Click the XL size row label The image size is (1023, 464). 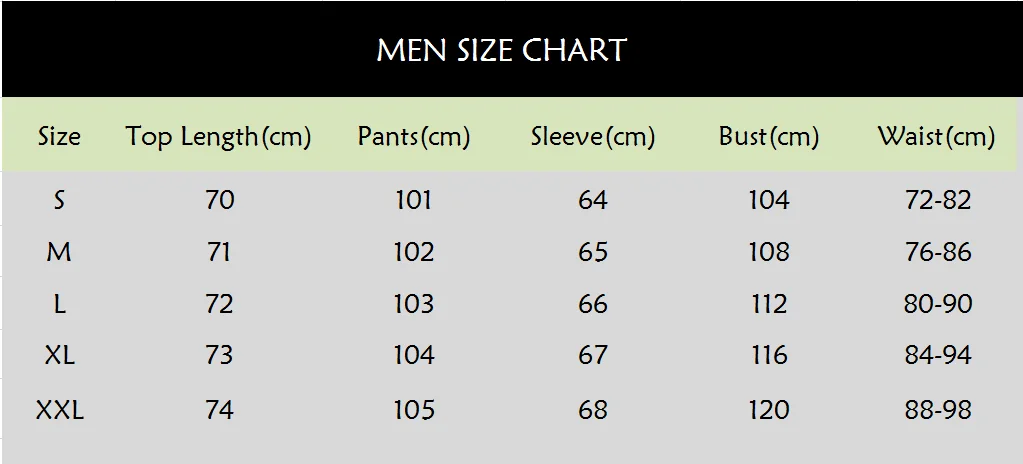[59, 355]
